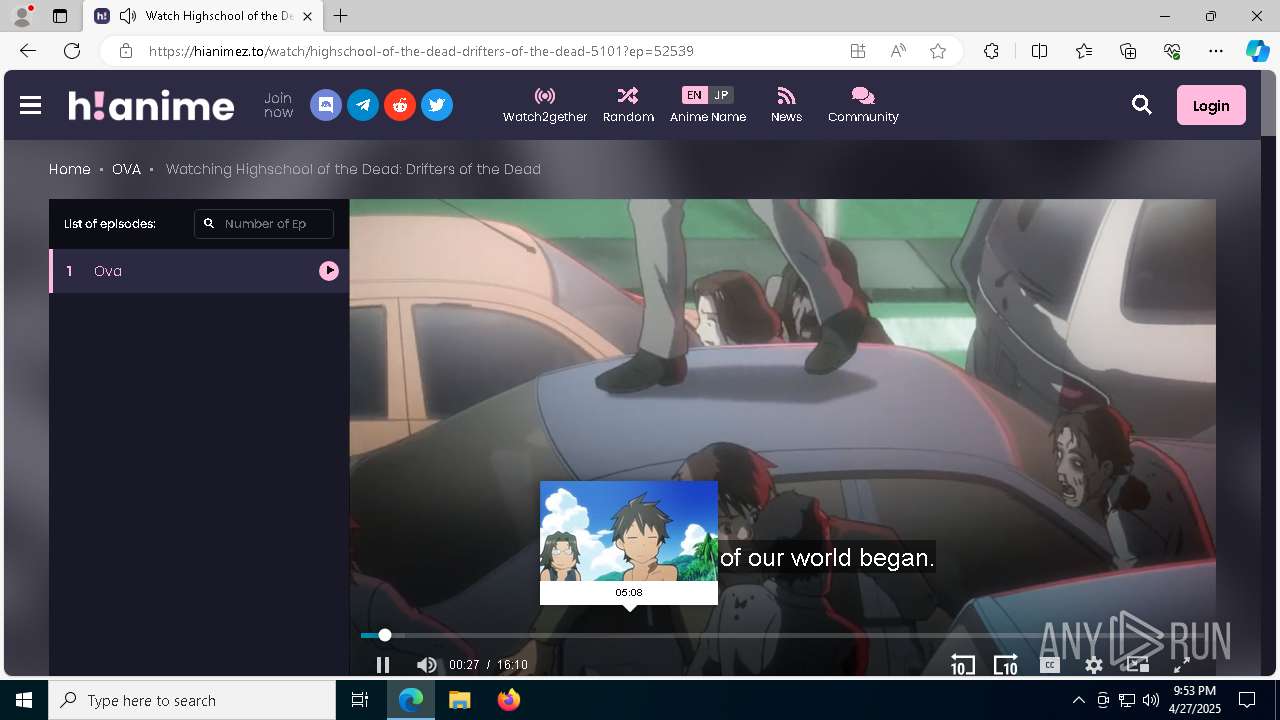Open the Telegram join icon
The width and height of the screenshot is (1280, 720).
click(x=363, y=105)
